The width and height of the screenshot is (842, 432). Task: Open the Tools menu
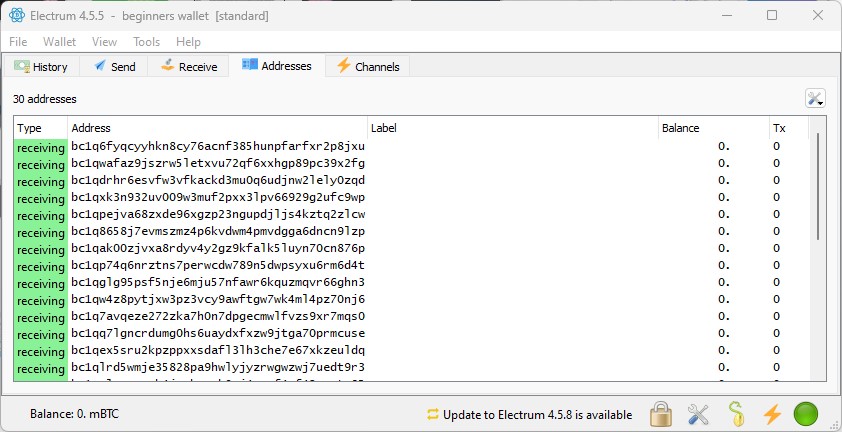(146, 42)
